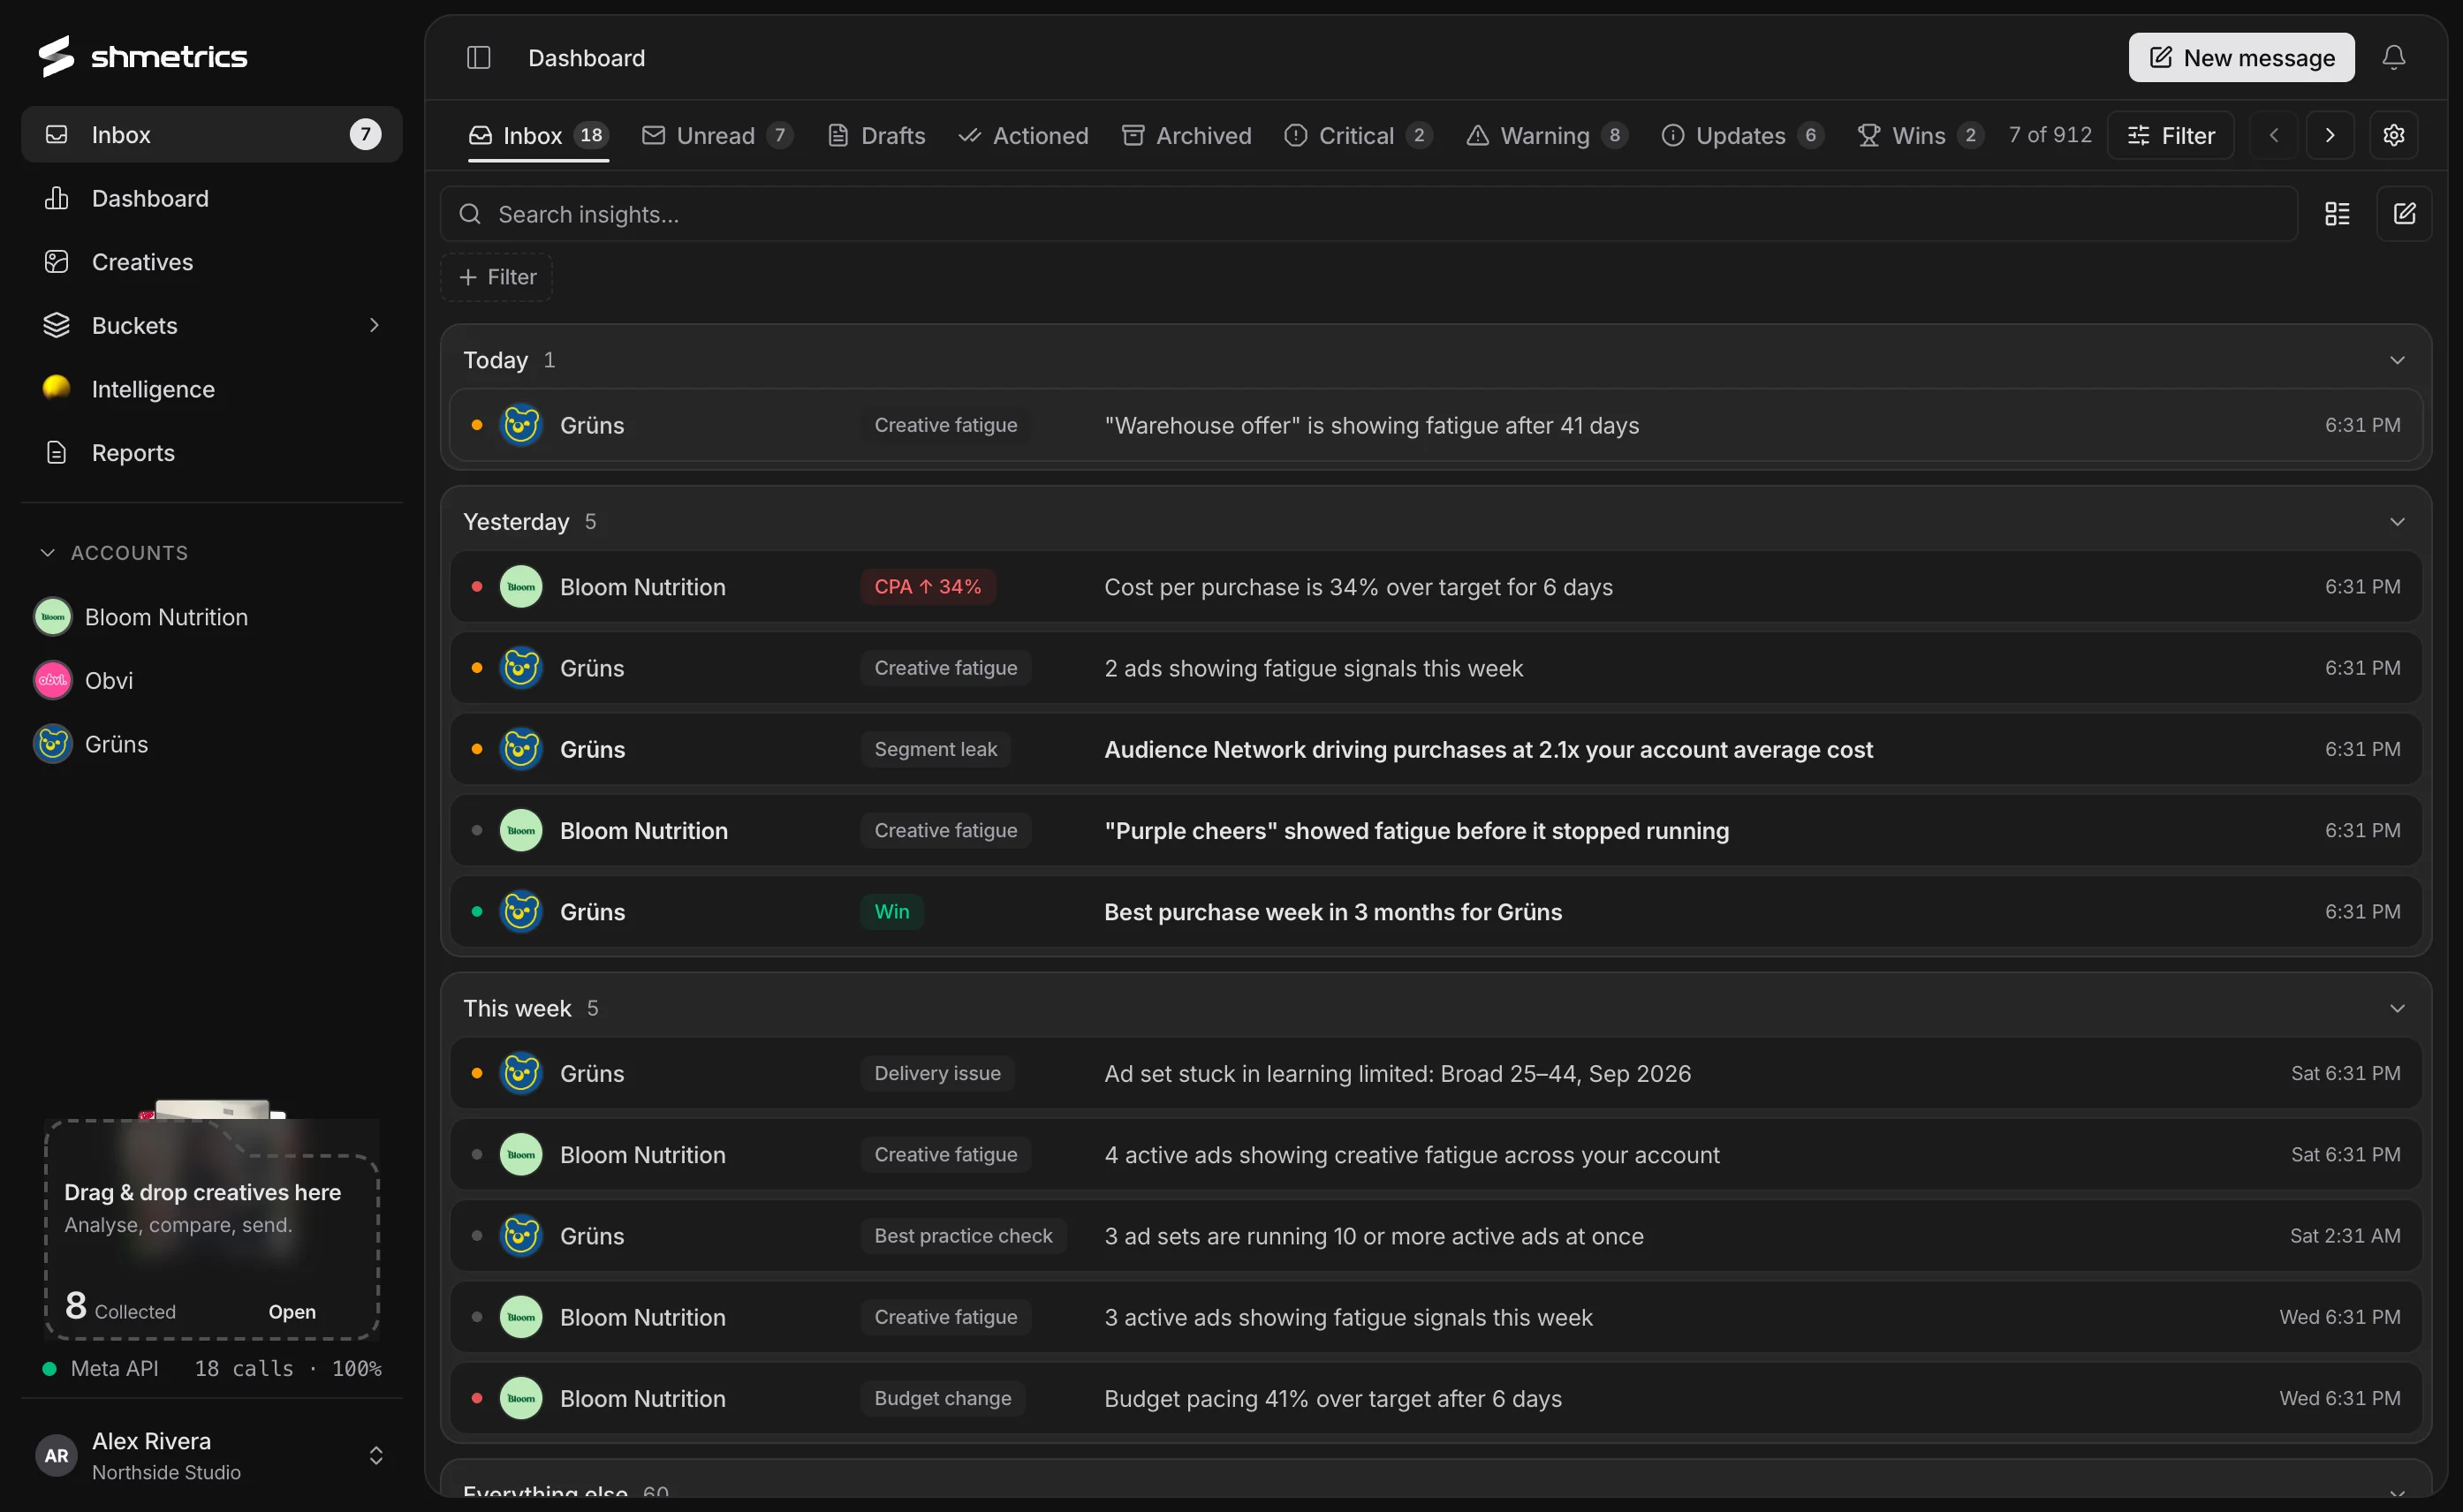Click Intelligence yellow orb icon
The image size is (2463, 1512).
(x=56, y=389)
